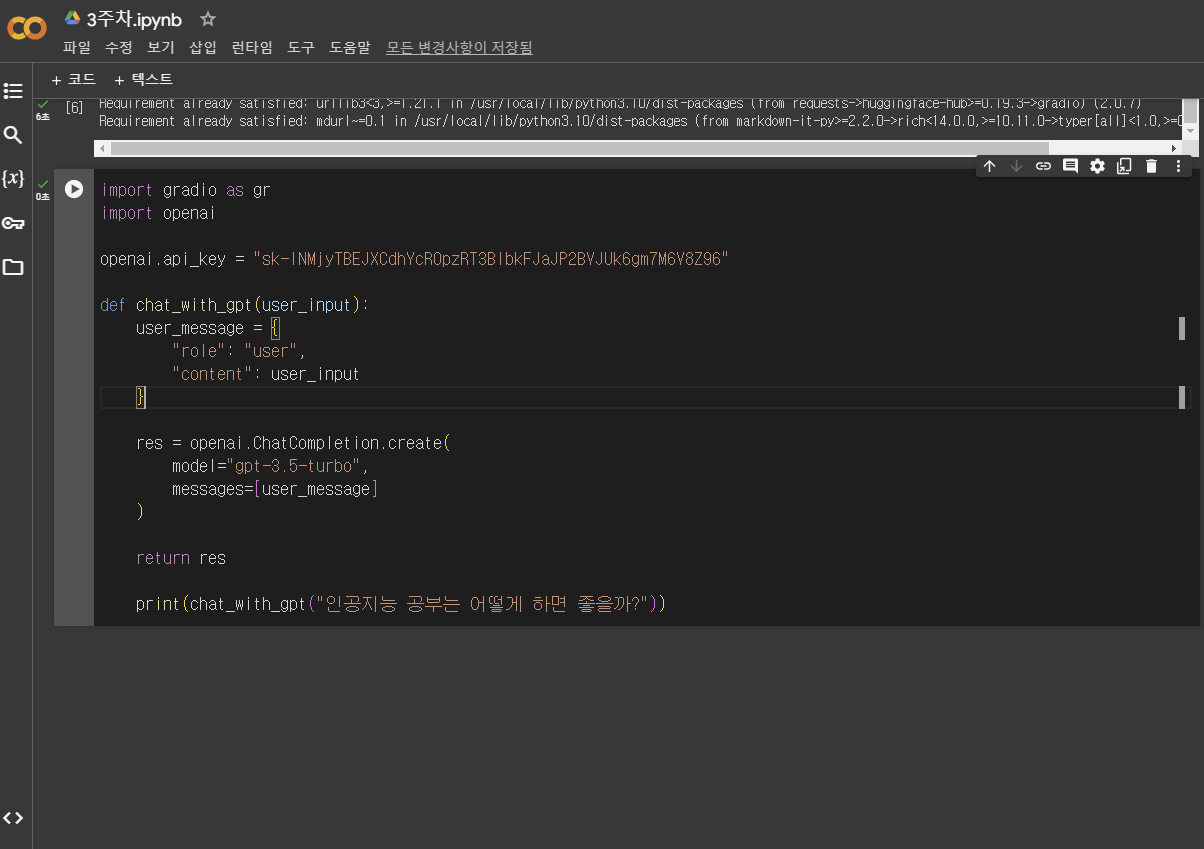Click the 'return res' line
Viewport: 1204px width, 849px height.
(x=181, y=558)
